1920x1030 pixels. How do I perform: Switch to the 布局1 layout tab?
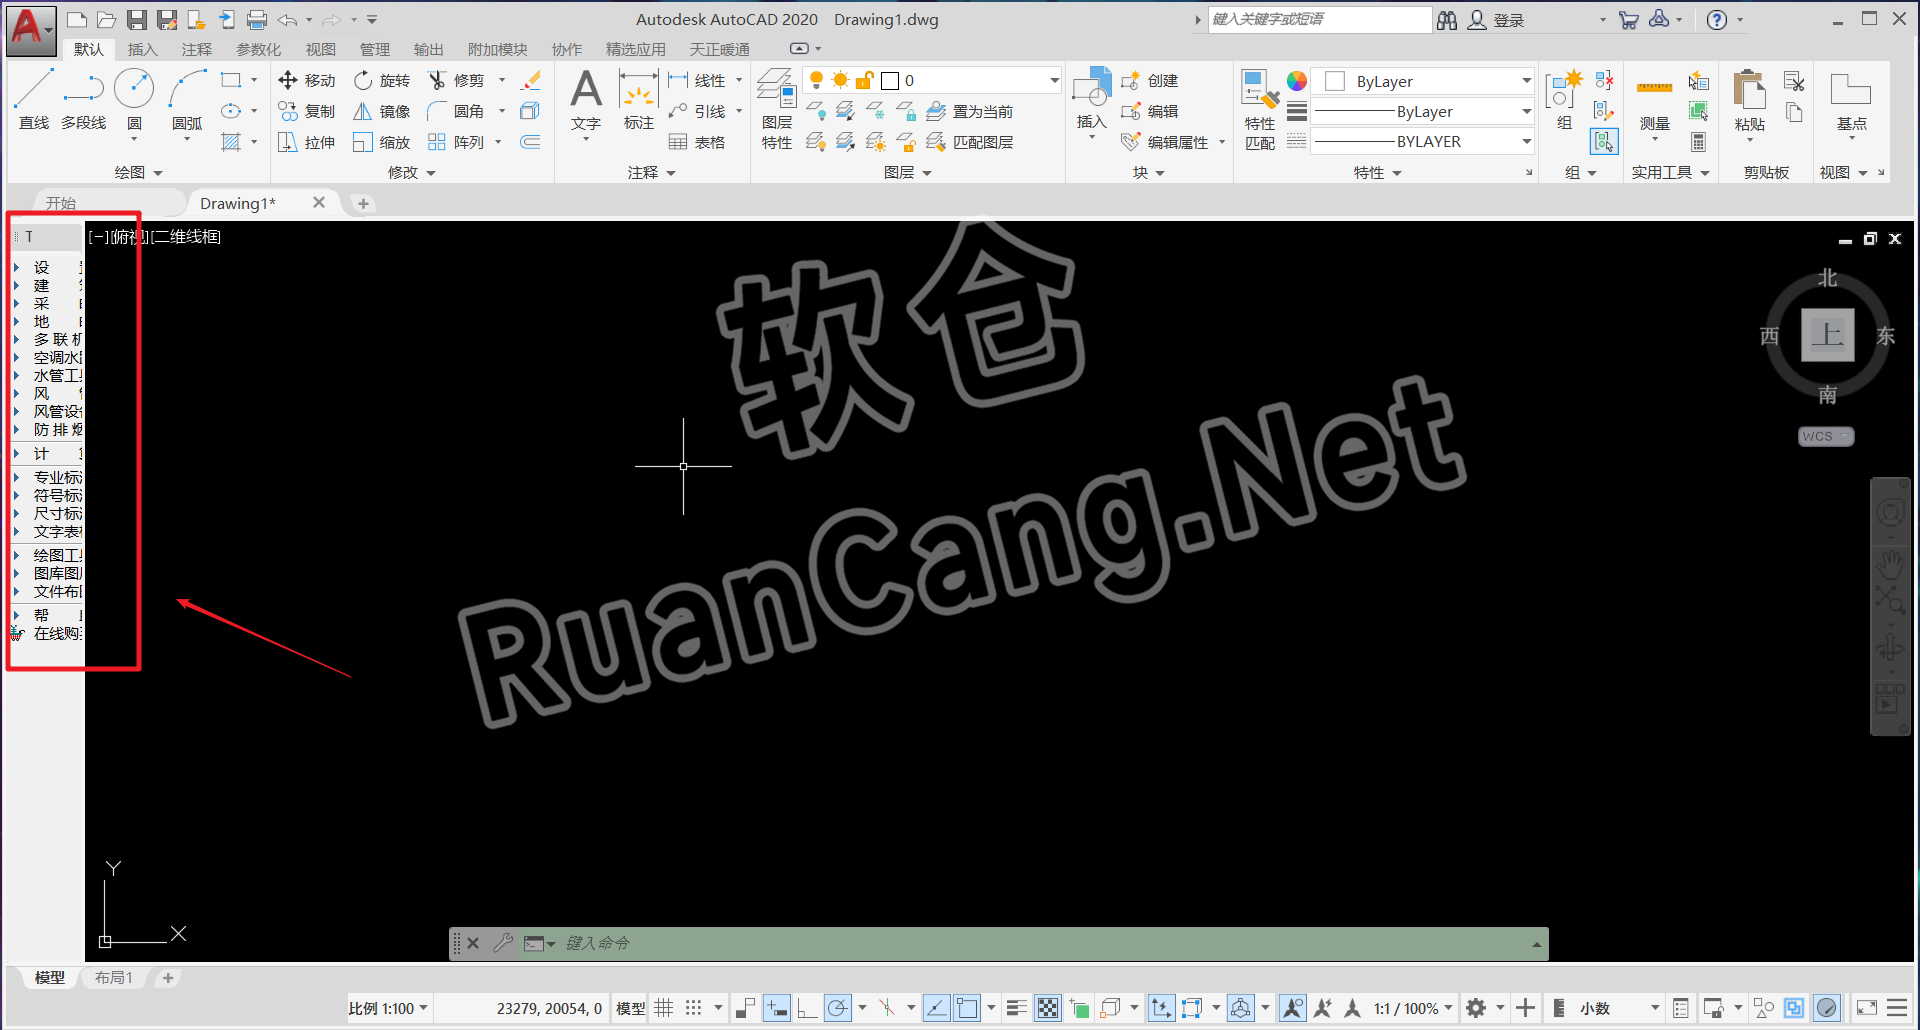click(114, 977)
